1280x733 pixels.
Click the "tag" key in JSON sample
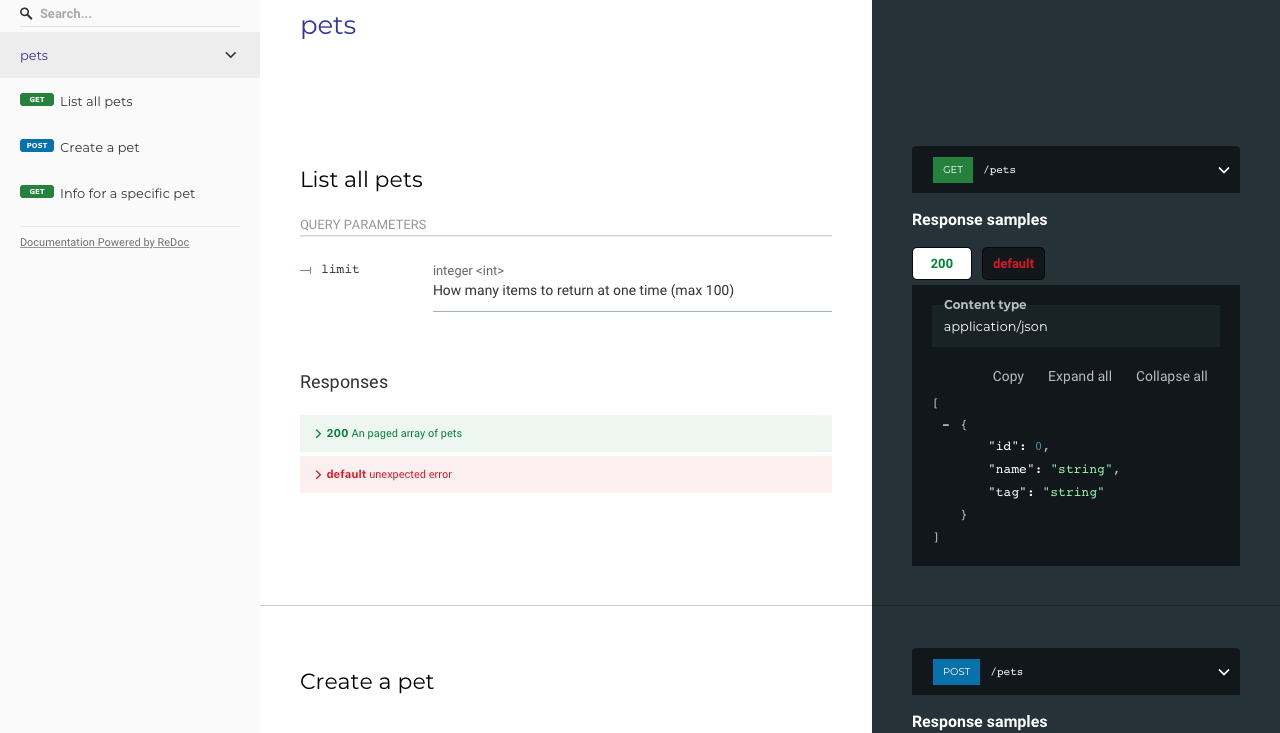point(1008,492)
